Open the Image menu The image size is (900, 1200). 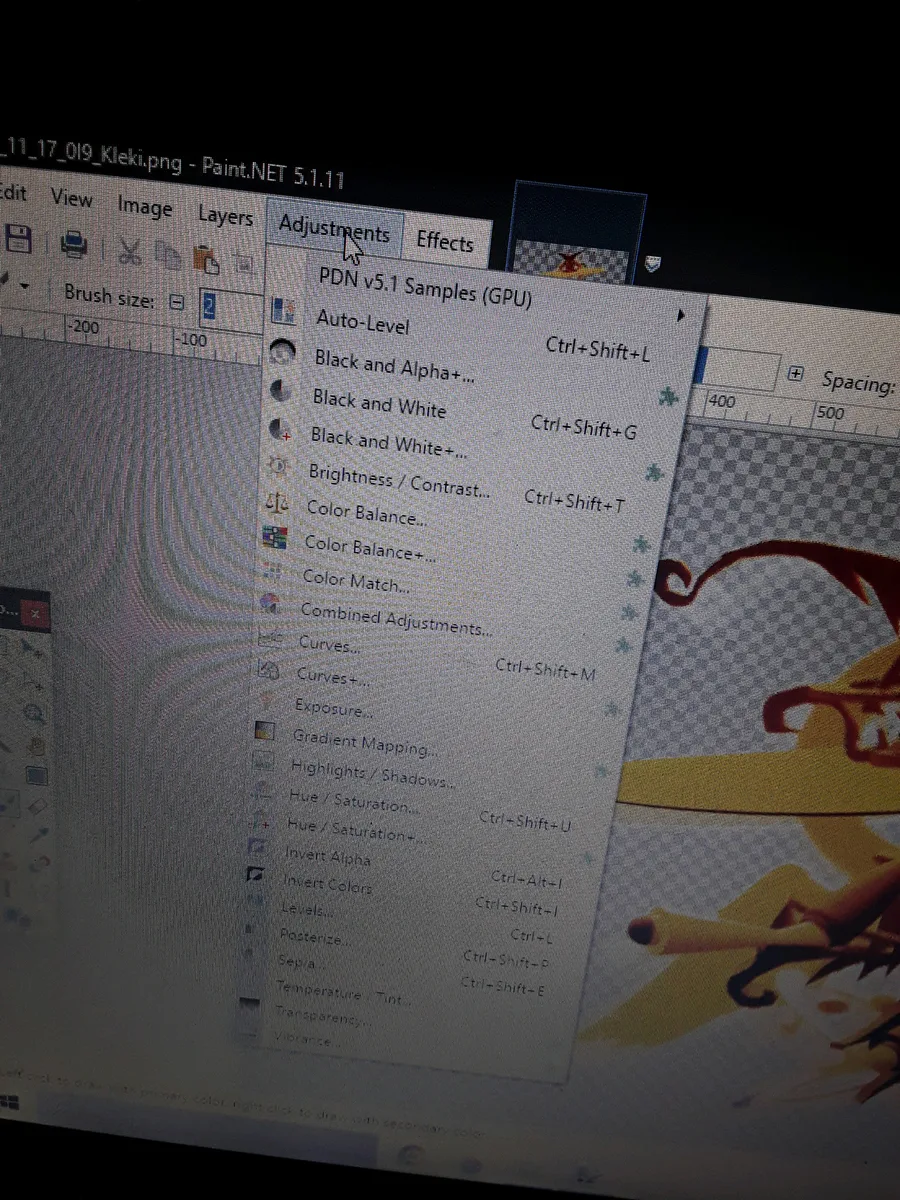pos(144,206)
